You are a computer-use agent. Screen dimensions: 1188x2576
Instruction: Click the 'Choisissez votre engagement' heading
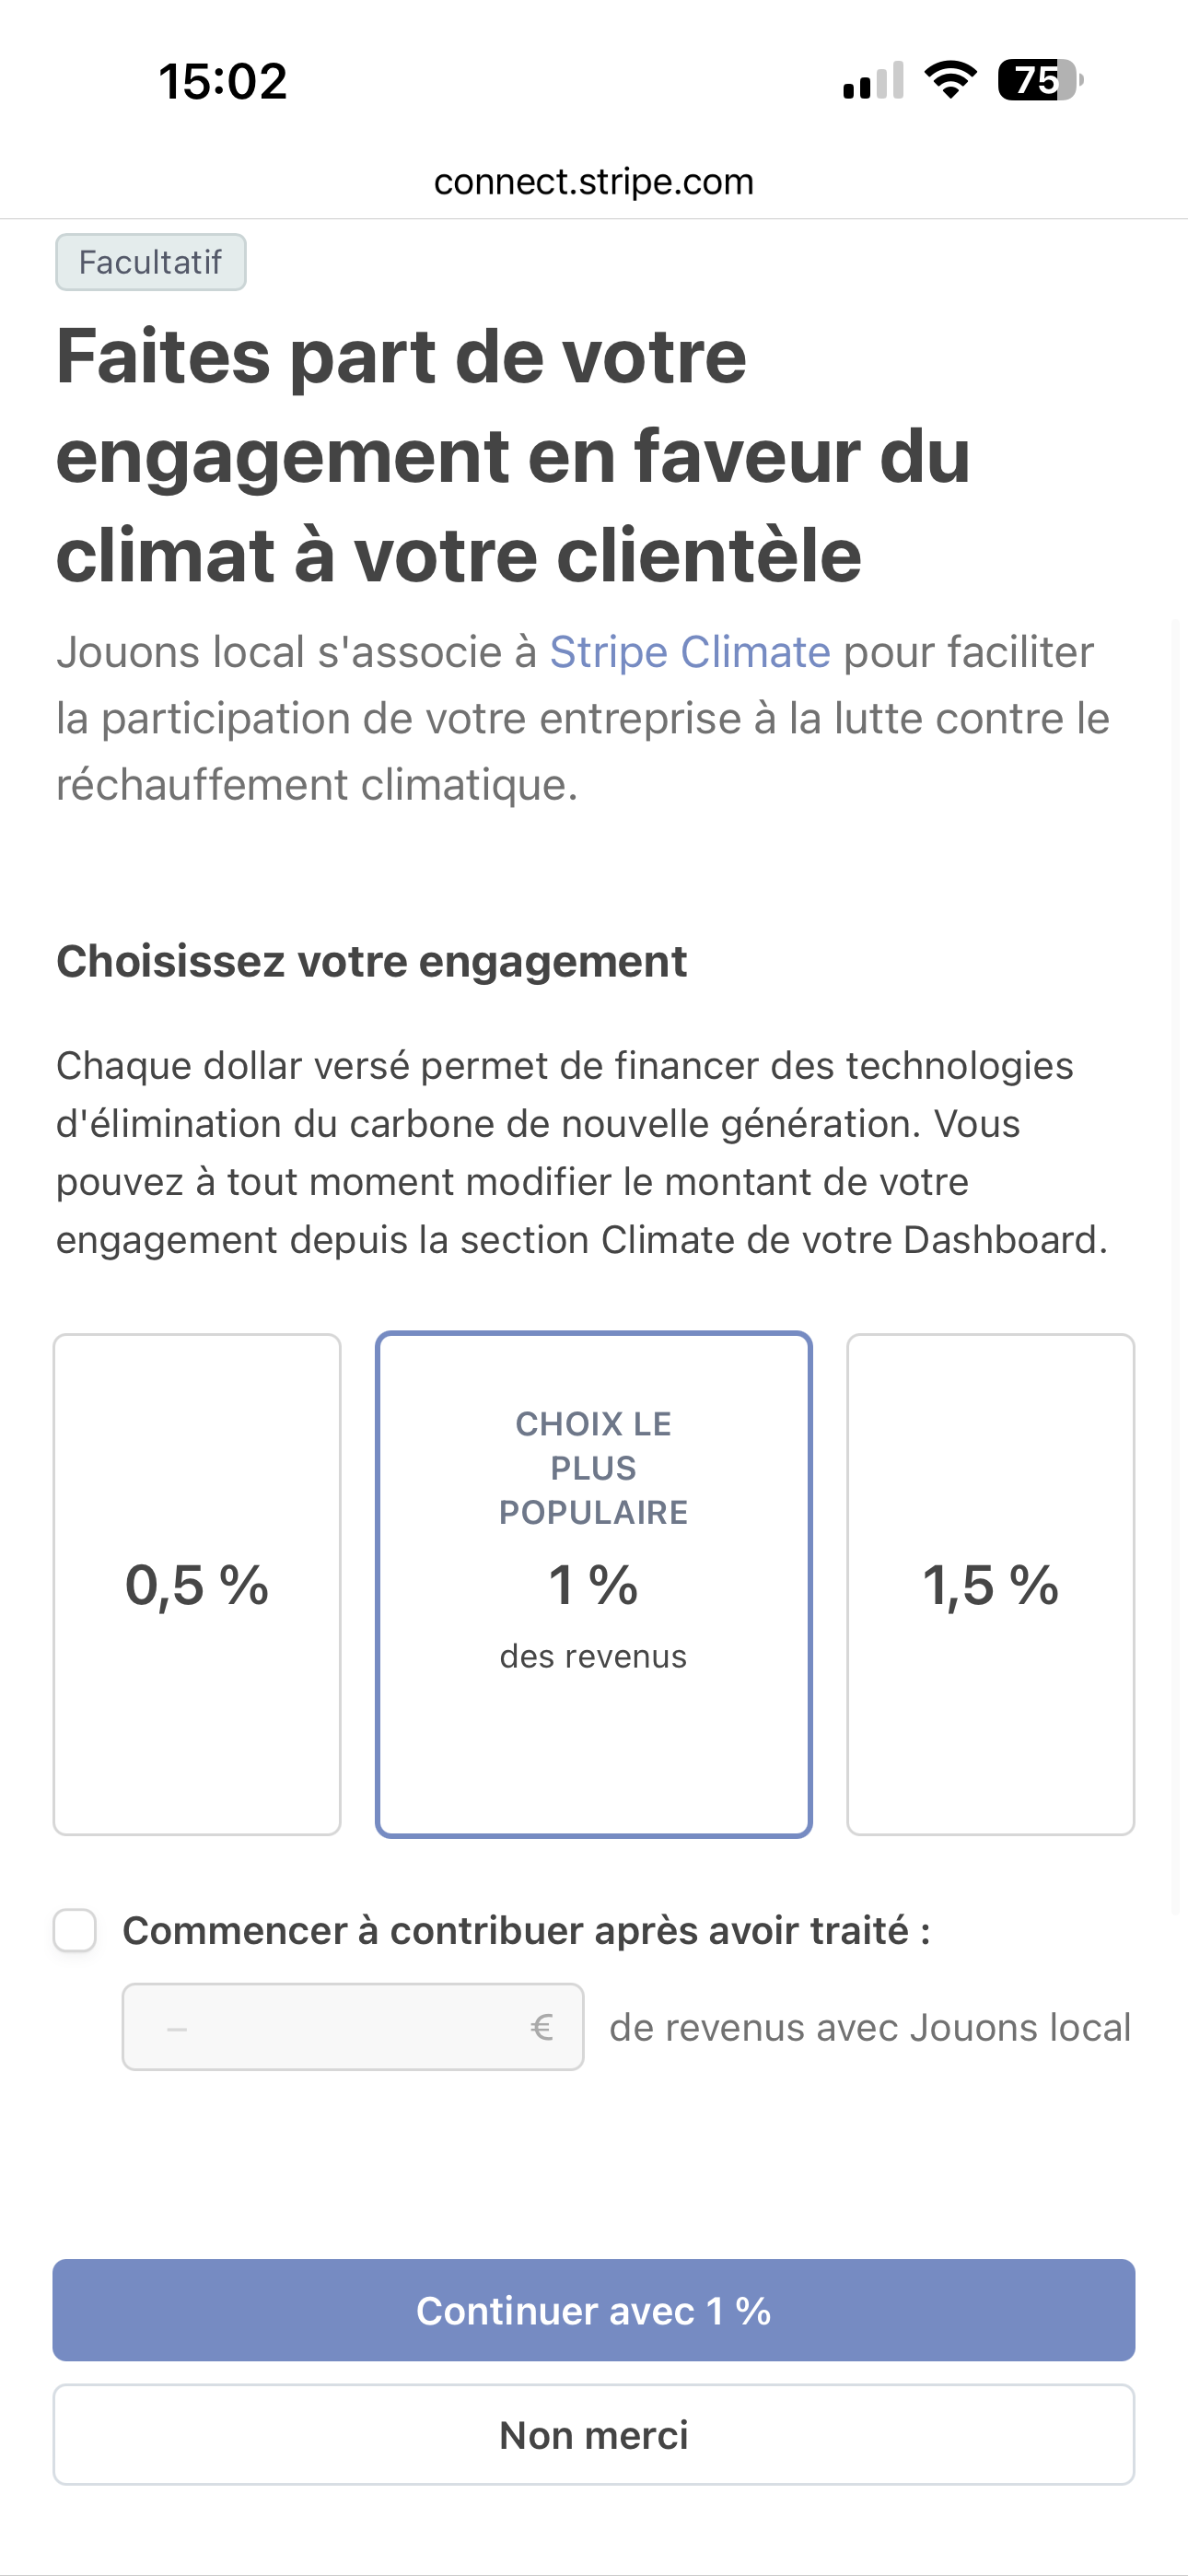click(x=371, y=961)
